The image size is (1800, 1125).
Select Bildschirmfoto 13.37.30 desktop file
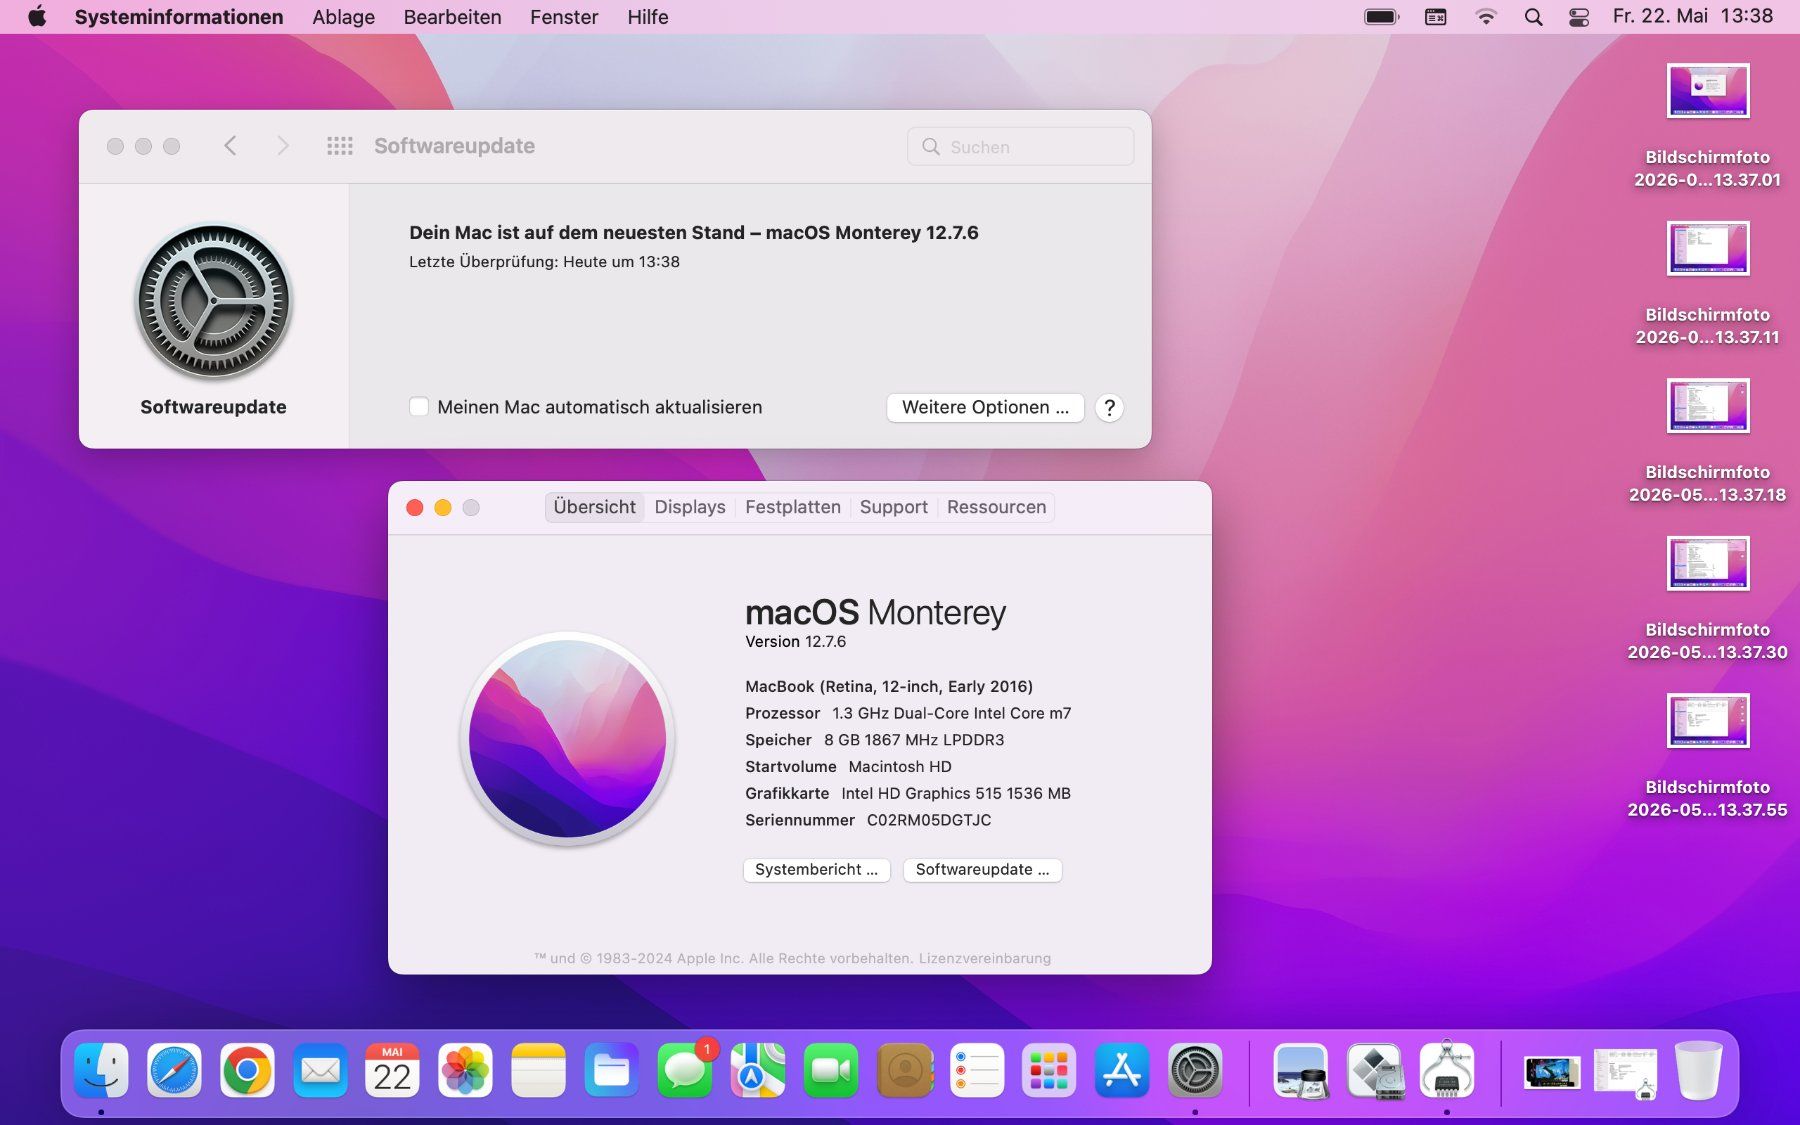point(1708,563)
